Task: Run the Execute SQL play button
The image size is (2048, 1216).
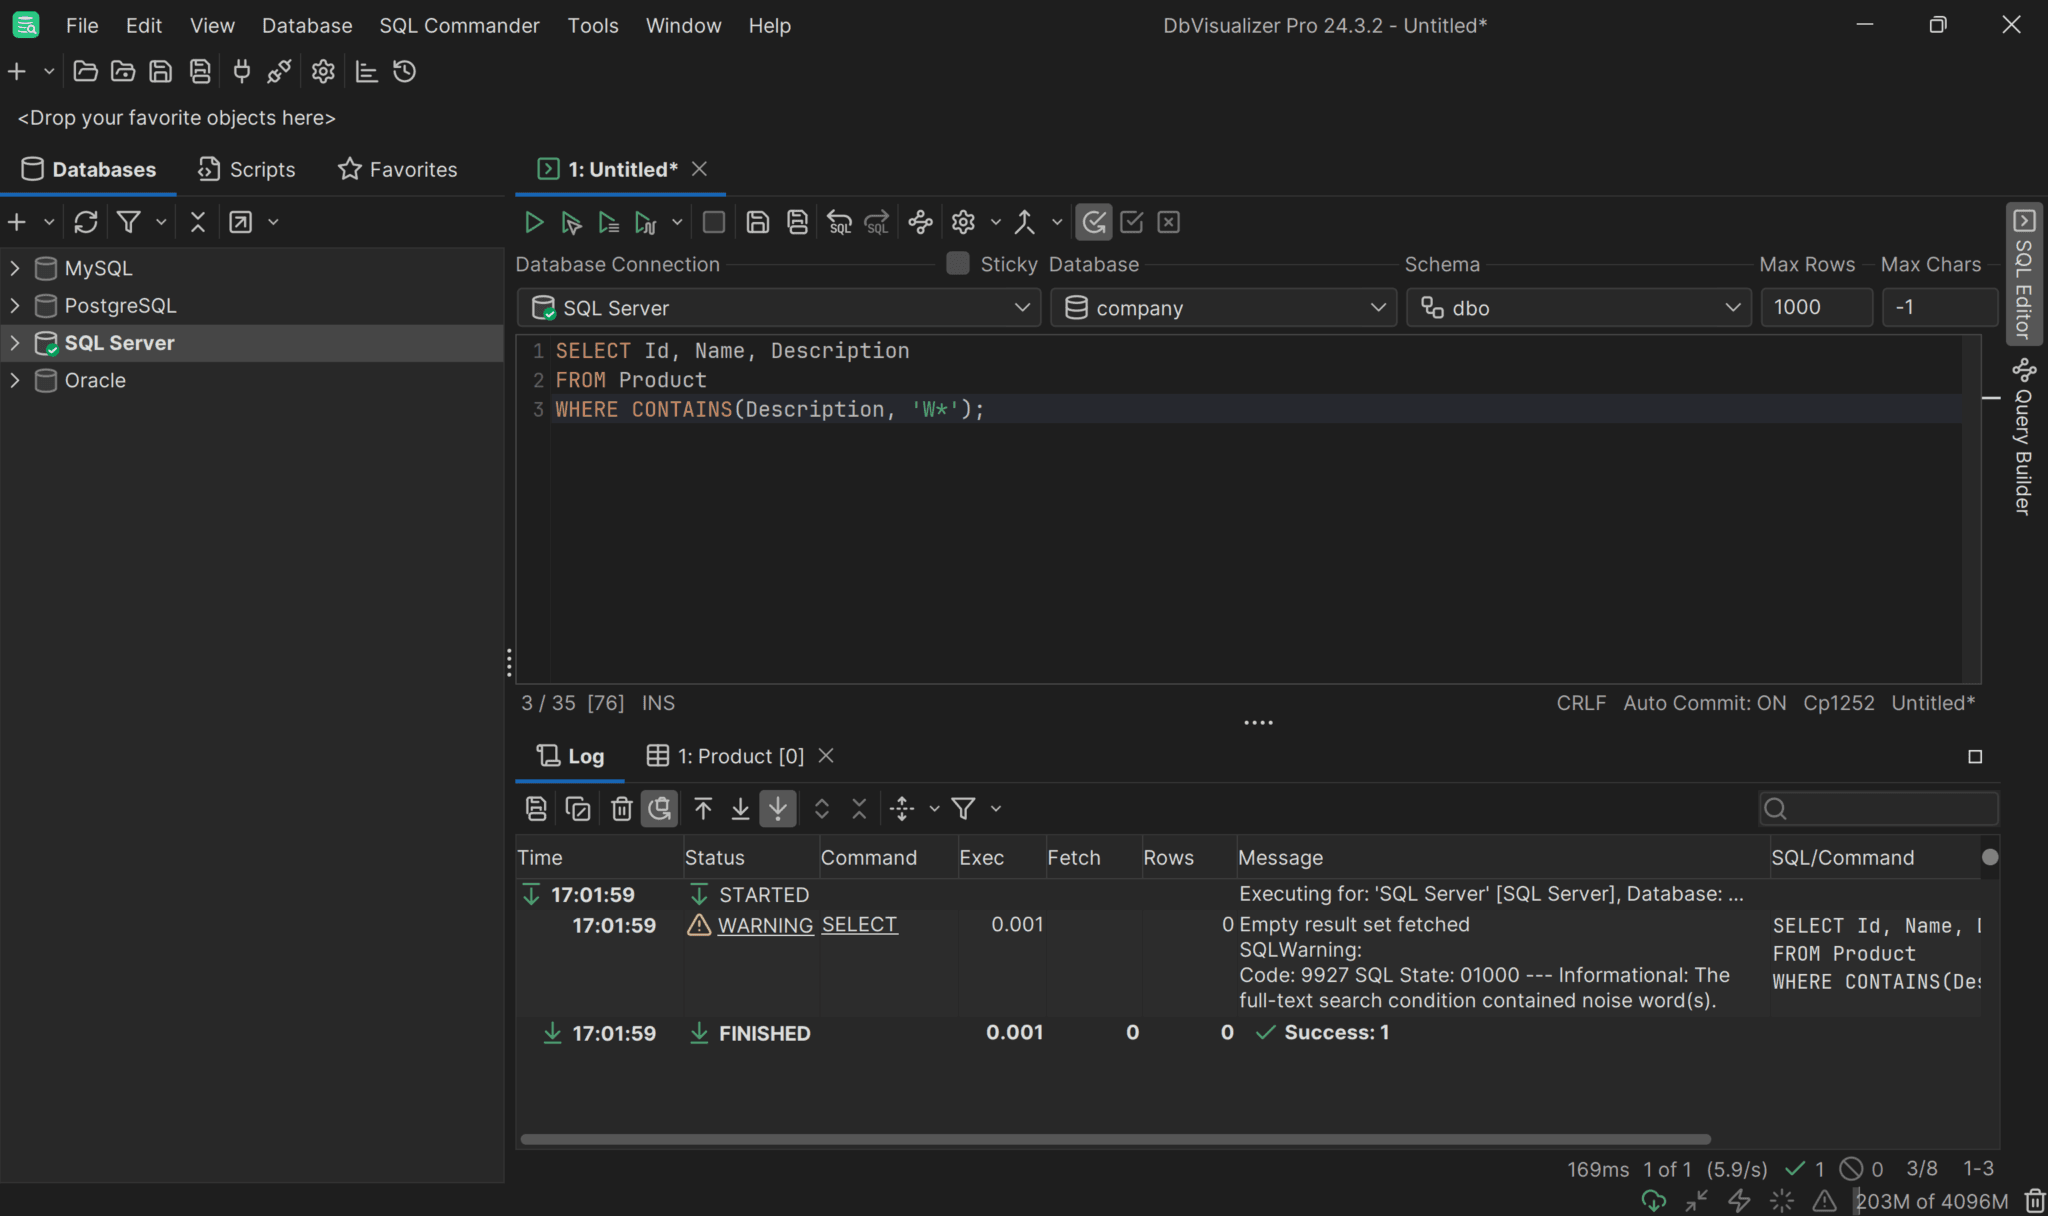Action: (534, 222)
